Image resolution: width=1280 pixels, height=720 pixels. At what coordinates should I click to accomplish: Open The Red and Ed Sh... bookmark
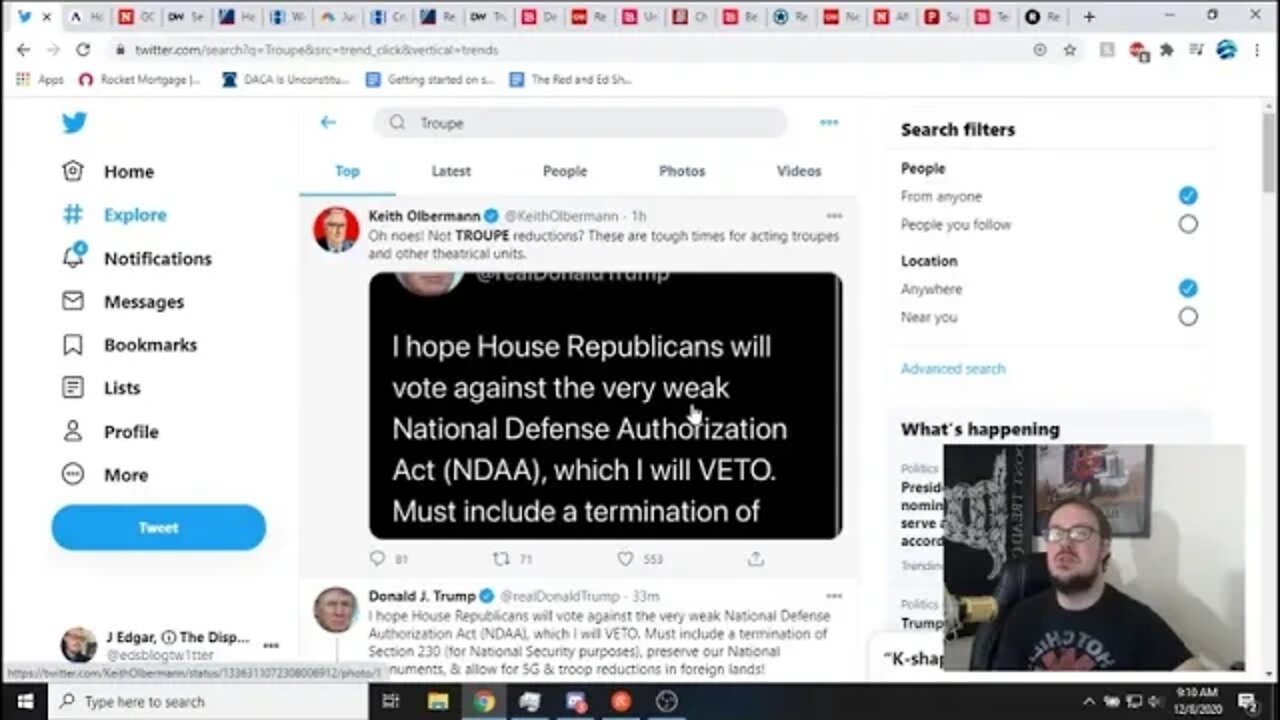pos(571,79)
